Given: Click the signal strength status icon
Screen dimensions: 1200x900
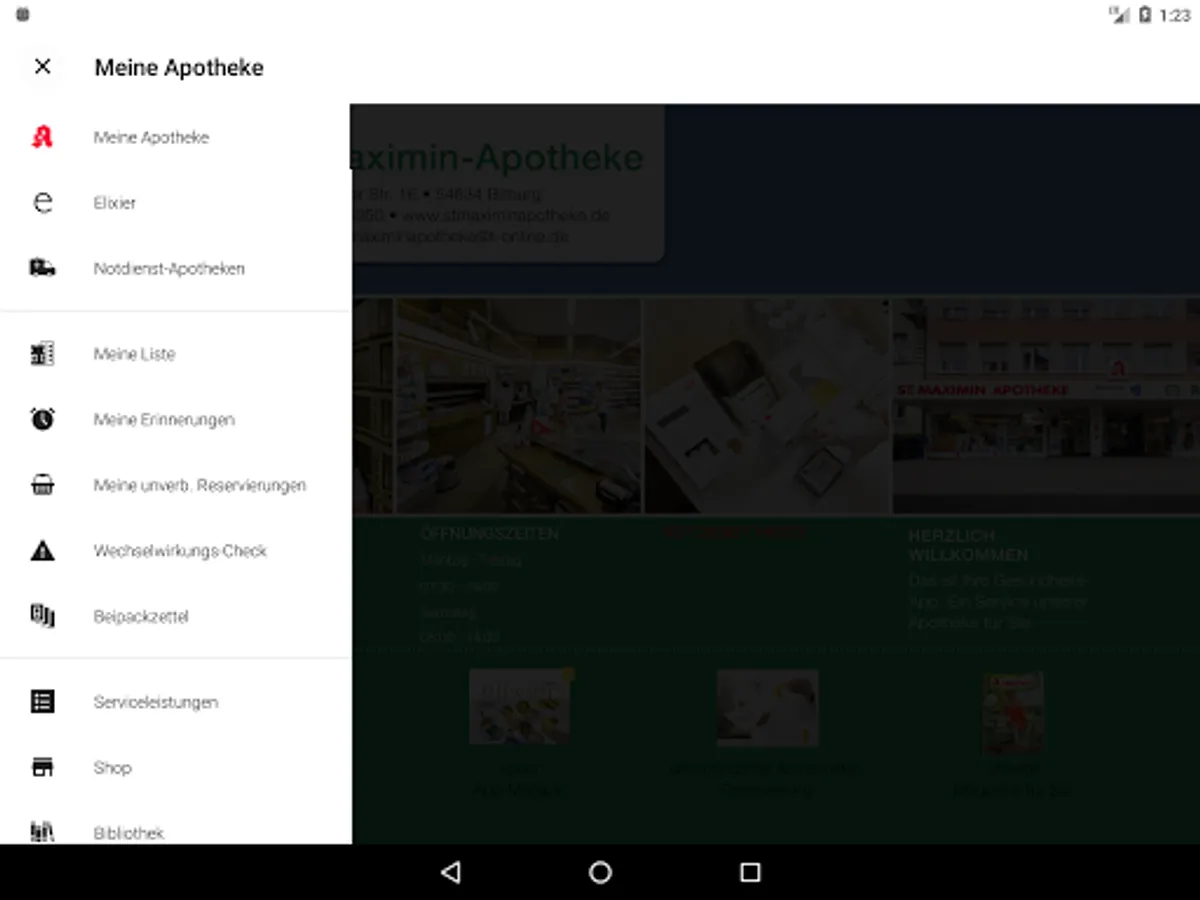Looking at the screenshot, I should [x=1119, y=15].
